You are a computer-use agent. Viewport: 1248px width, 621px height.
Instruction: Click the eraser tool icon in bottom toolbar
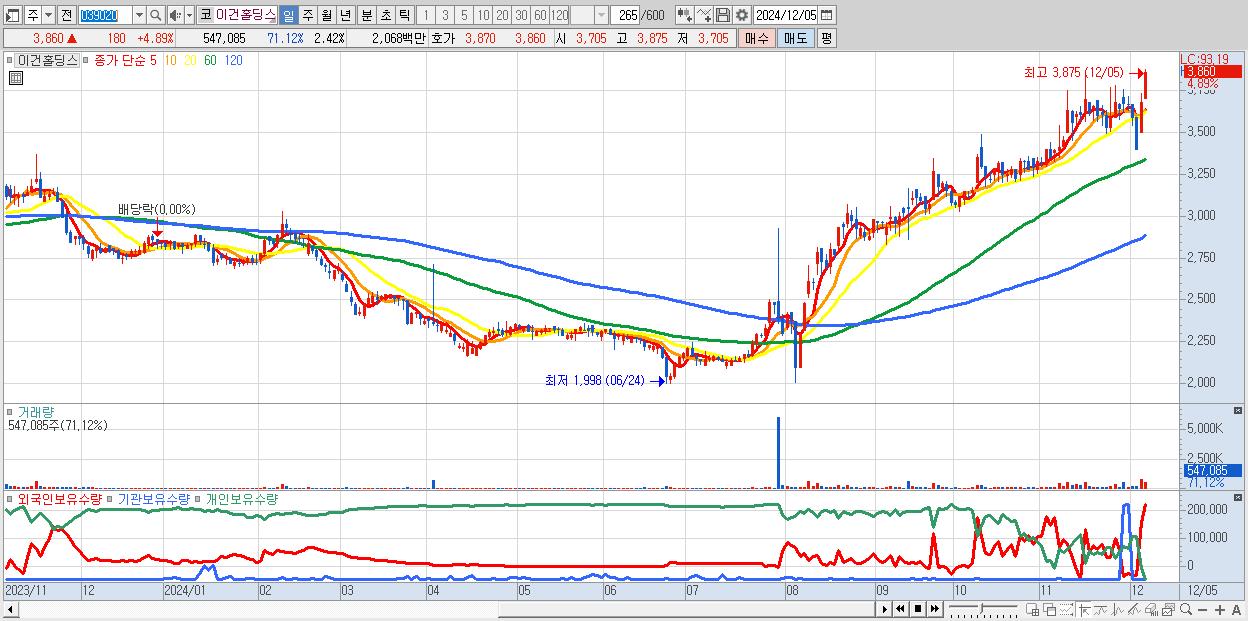tap(1152, 609)
